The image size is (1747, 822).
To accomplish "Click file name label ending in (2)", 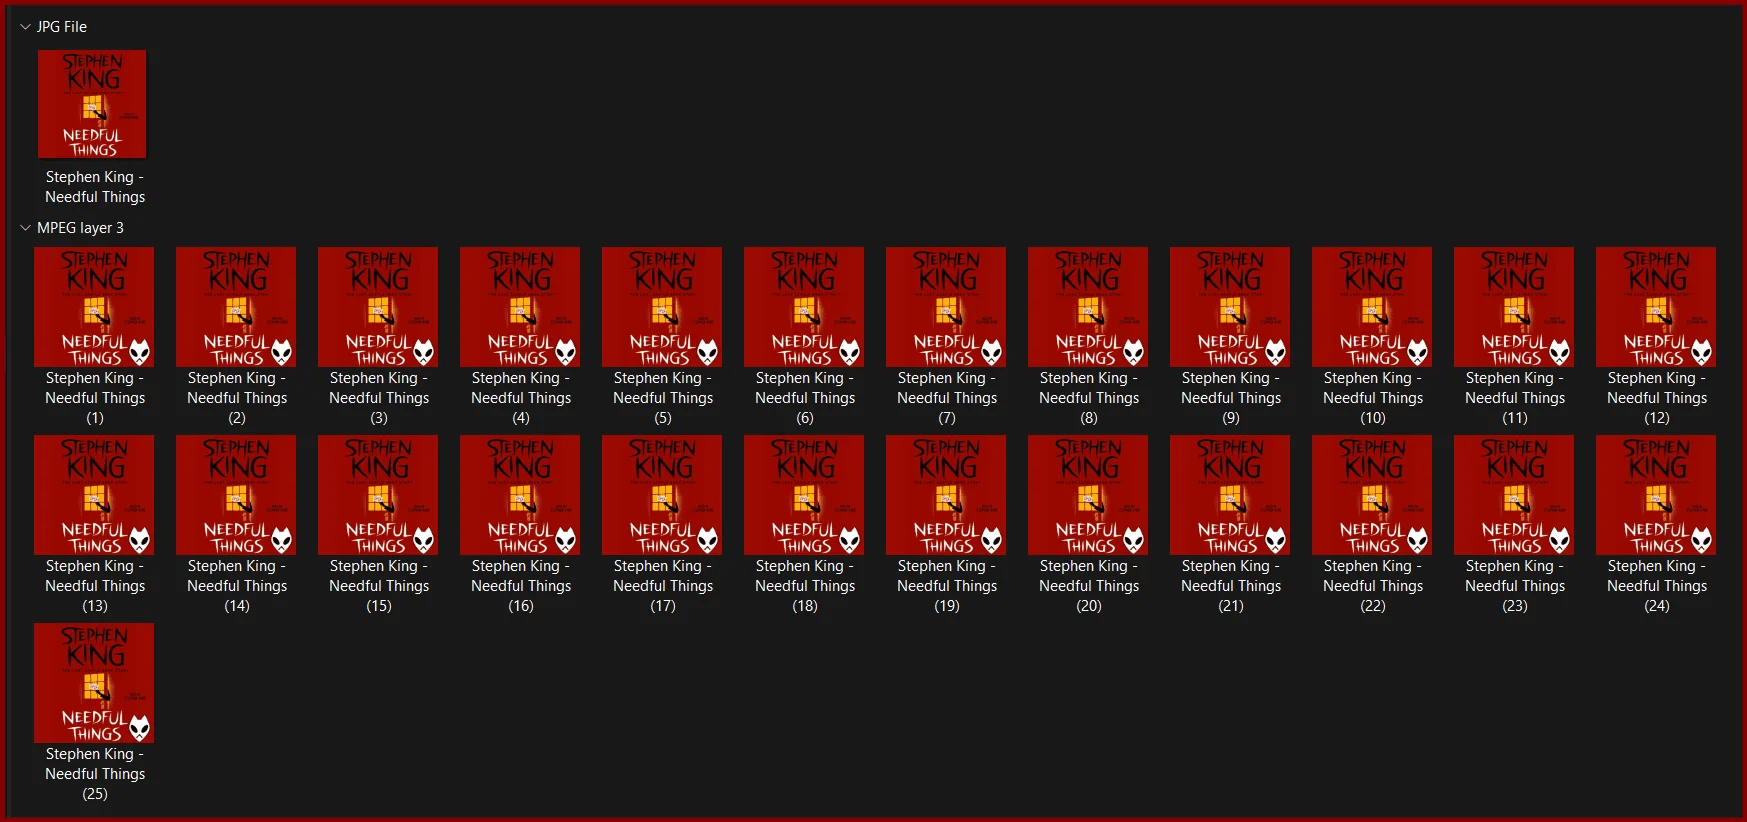I will click(x=237, y=398).
